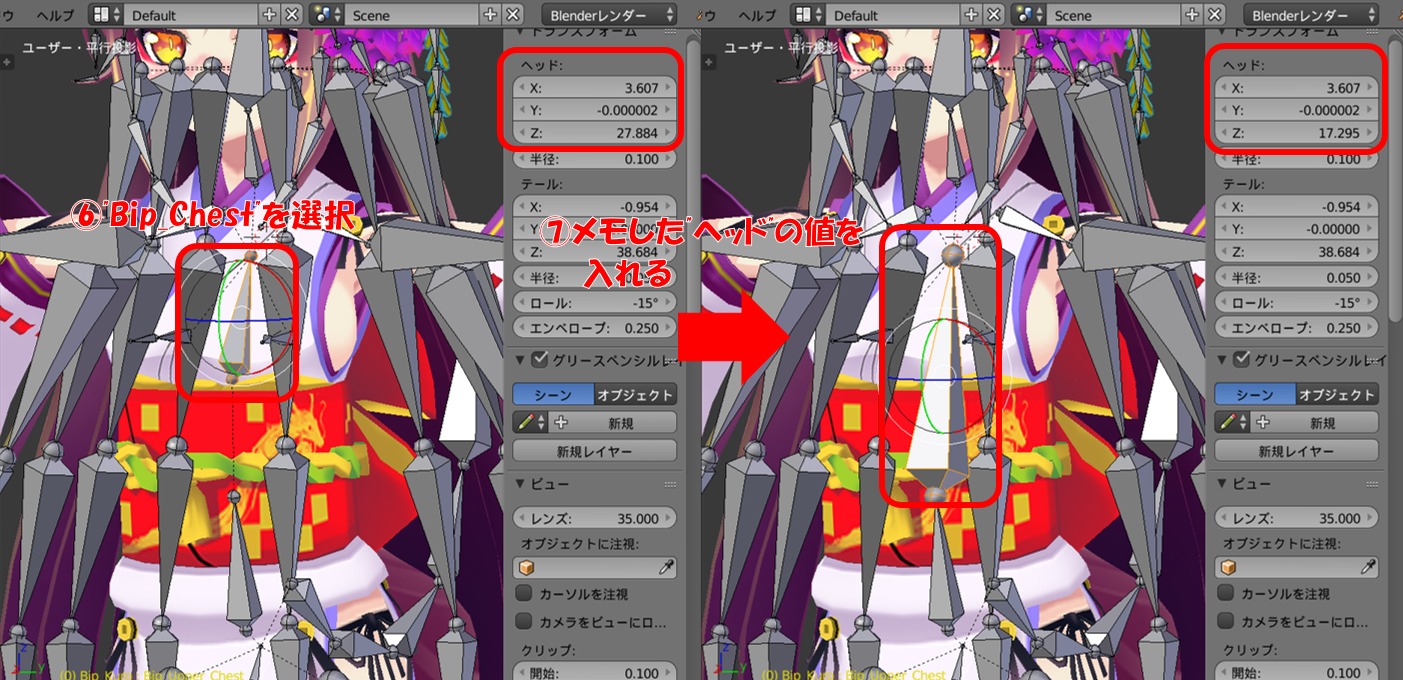This screenshot has height=680, width=1403.
Task: Click the 新規 button in the left panel
Action: tap(622, 423)
